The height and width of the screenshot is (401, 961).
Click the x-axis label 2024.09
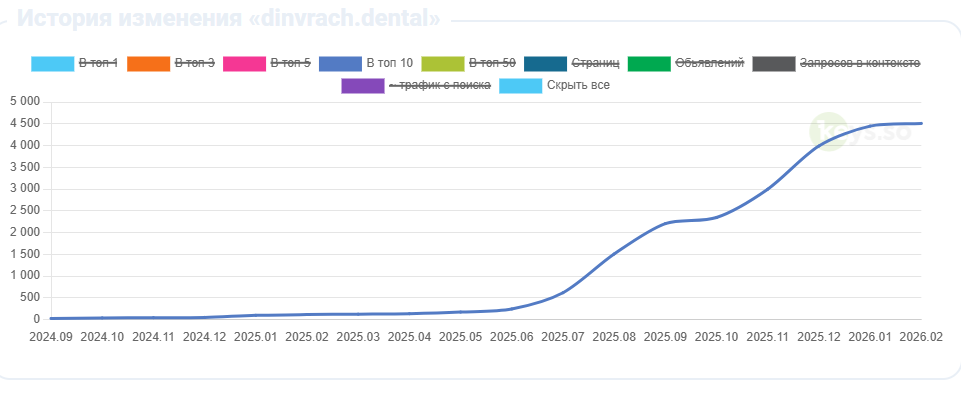51,337
